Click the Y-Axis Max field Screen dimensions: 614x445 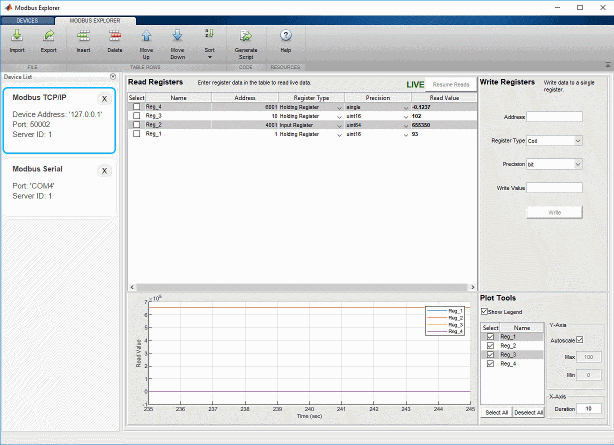pyautogui.click(x=589, y=357)
